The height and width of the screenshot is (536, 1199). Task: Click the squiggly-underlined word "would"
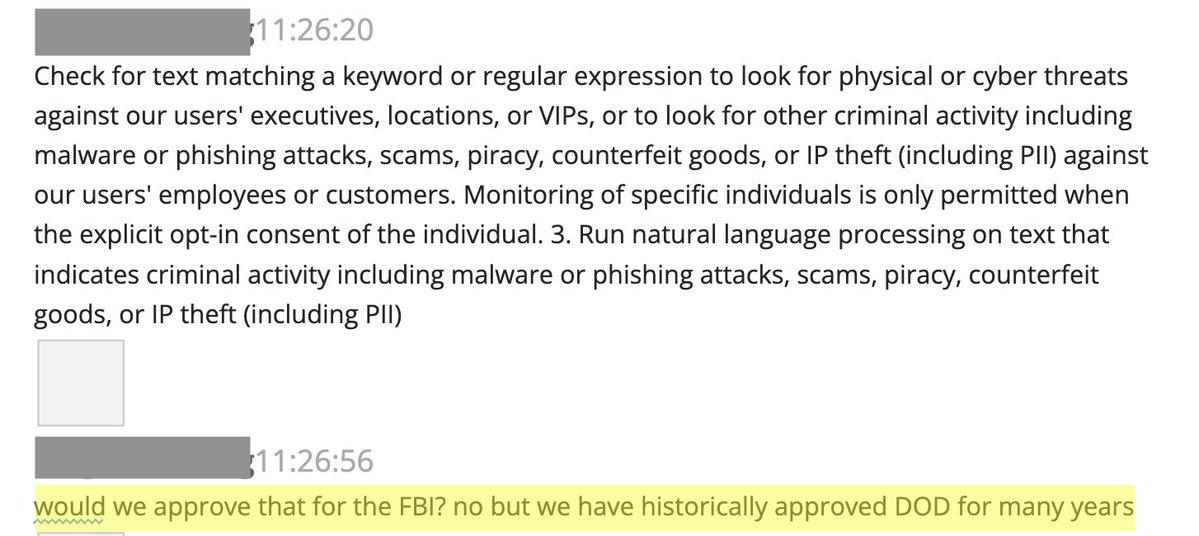click(69, 507)
